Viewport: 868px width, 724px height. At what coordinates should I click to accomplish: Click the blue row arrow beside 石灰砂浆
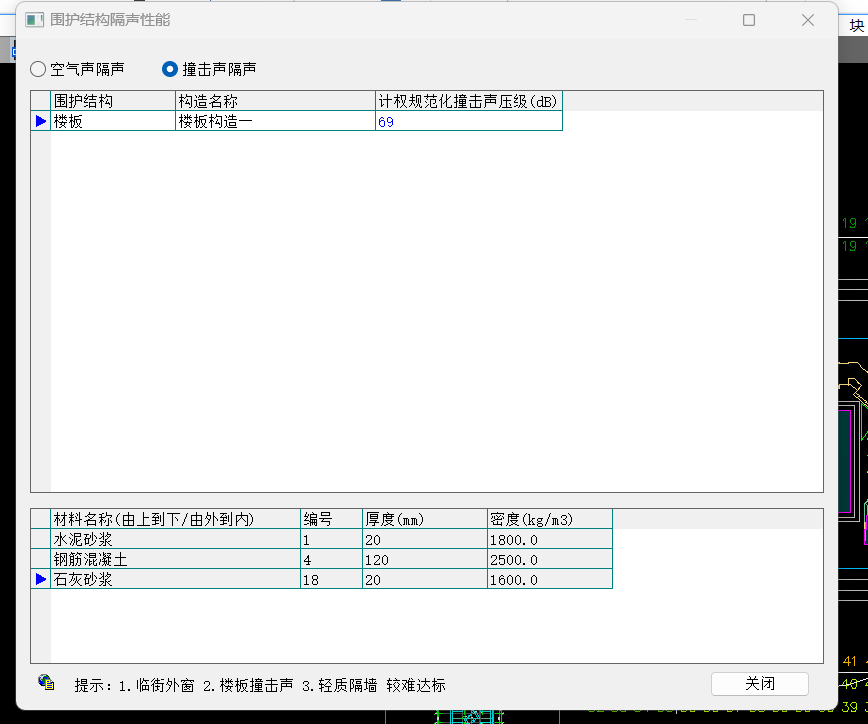41,579
